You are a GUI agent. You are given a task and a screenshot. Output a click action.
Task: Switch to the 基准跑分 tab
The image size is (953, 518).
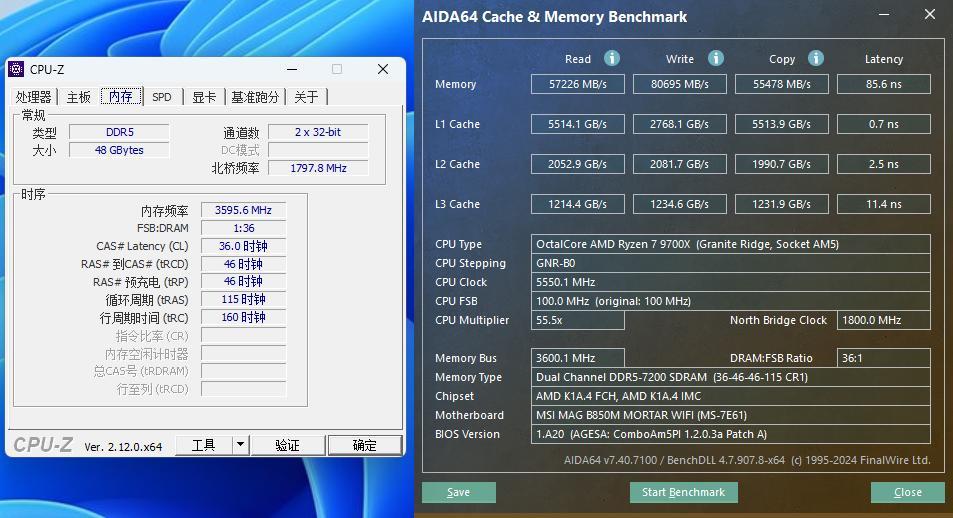coord(255,97)
